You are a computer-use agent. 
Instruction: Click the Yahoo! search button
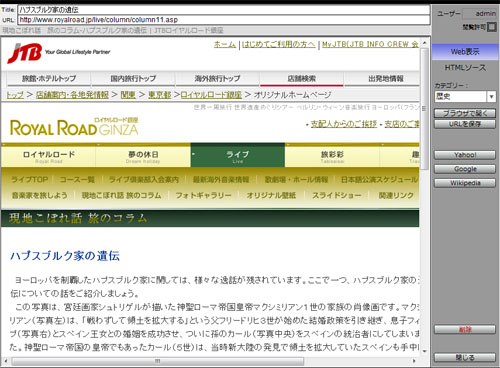[x=465, y=155]
